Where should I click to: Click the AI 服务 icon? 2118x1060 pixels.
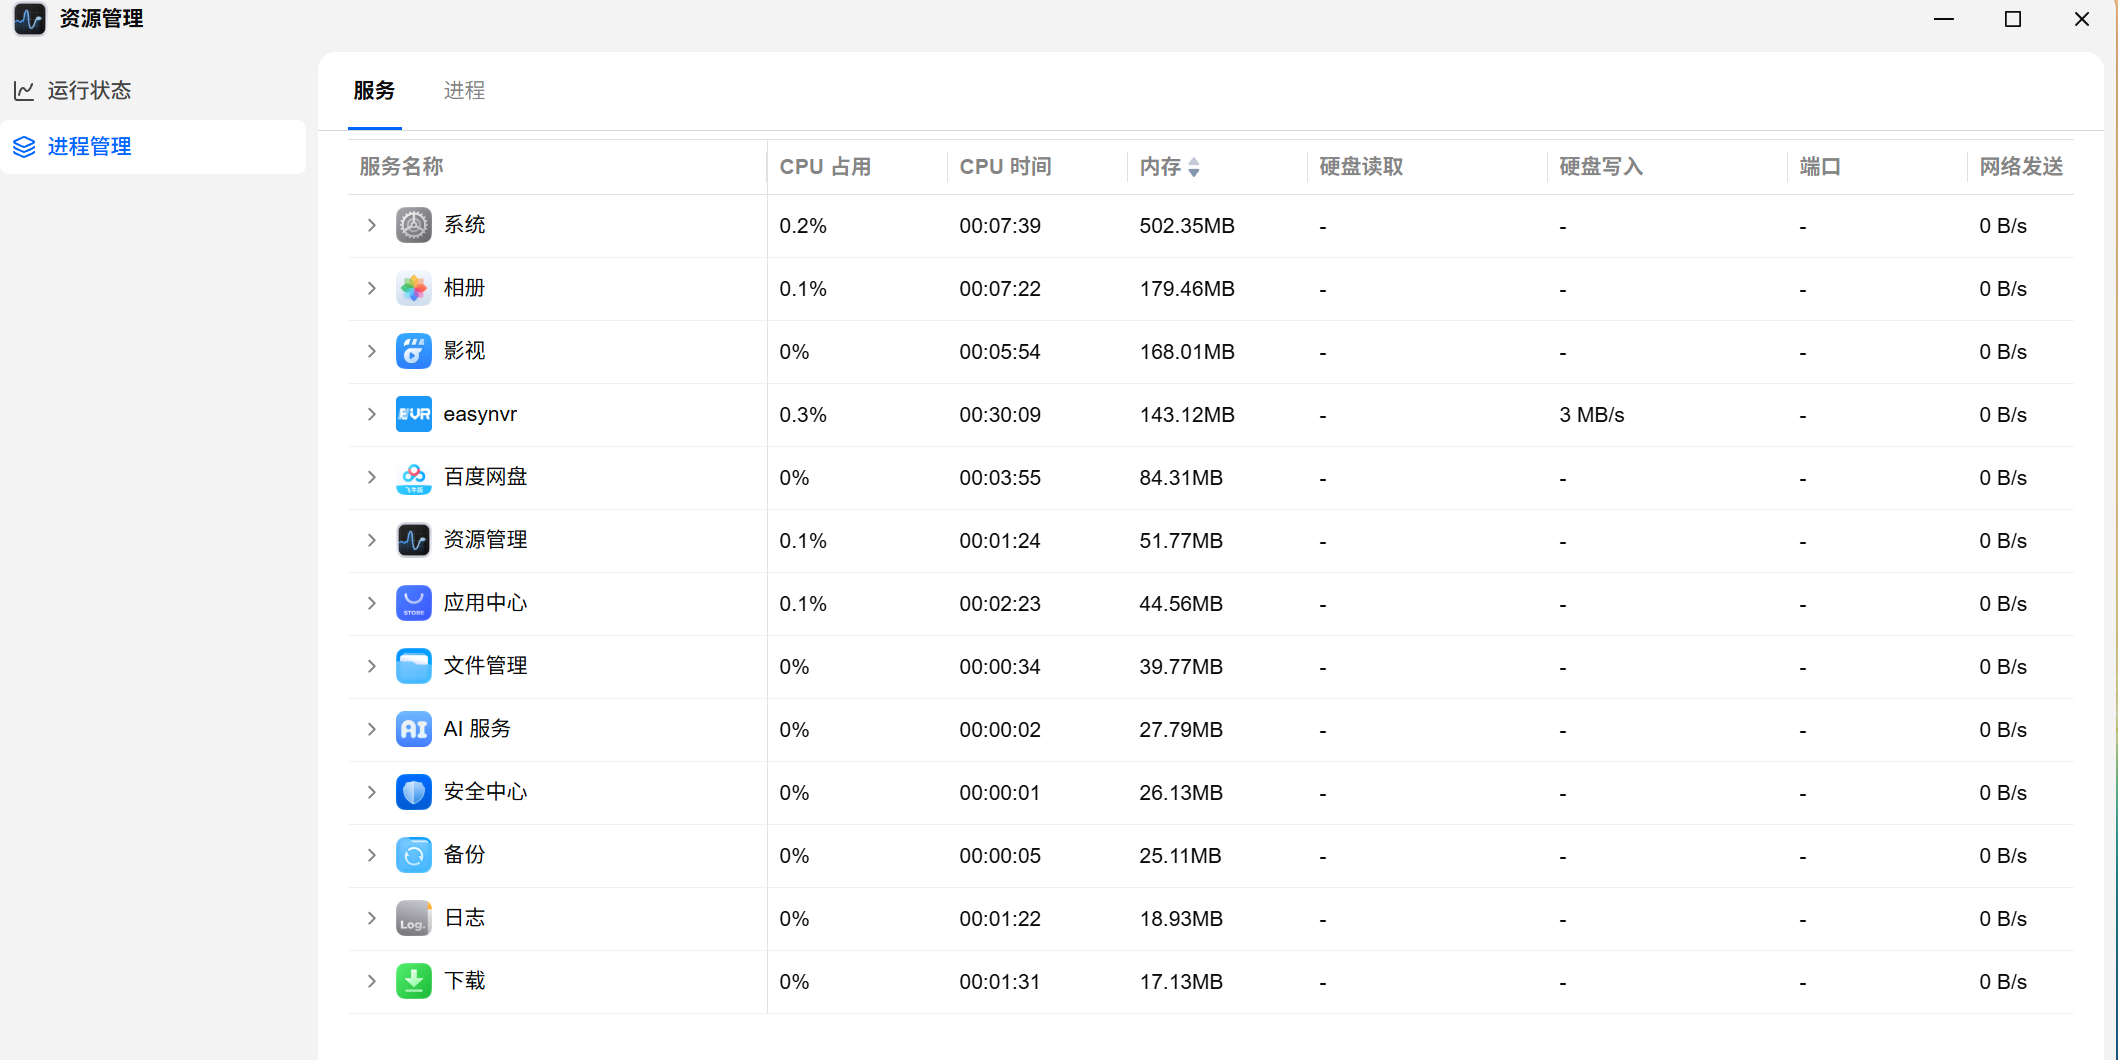413,729
